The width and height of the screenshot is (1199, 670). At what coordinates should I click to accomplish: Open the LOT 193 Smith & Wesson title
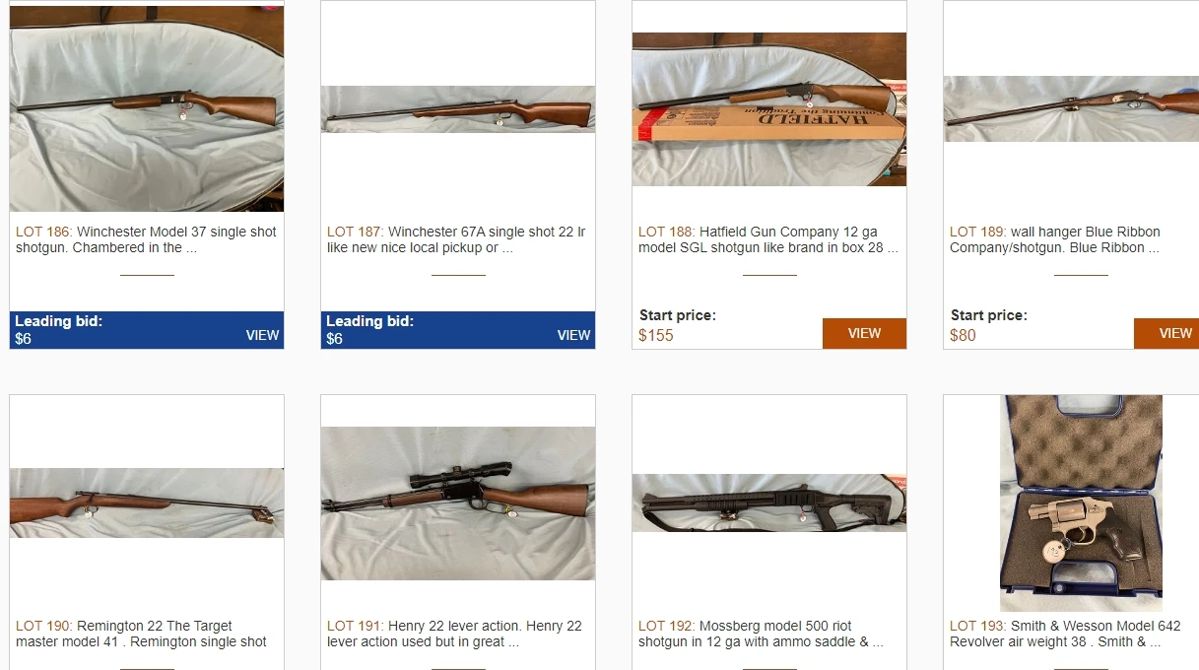click(x=1065, y=633)
